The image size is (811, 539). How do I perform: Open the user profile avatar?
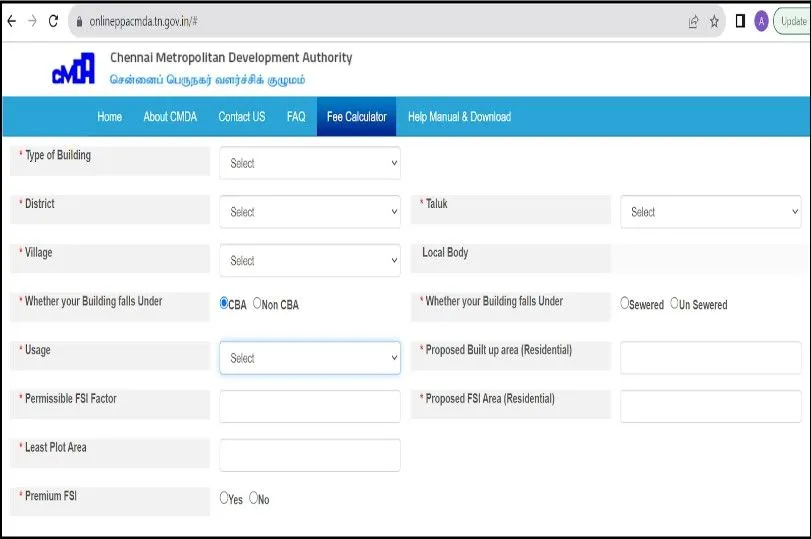[761, 21]
